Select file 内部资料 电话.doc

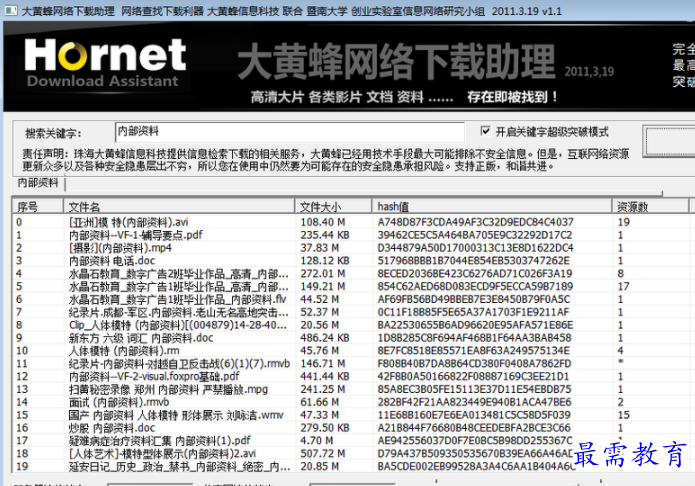112,260
